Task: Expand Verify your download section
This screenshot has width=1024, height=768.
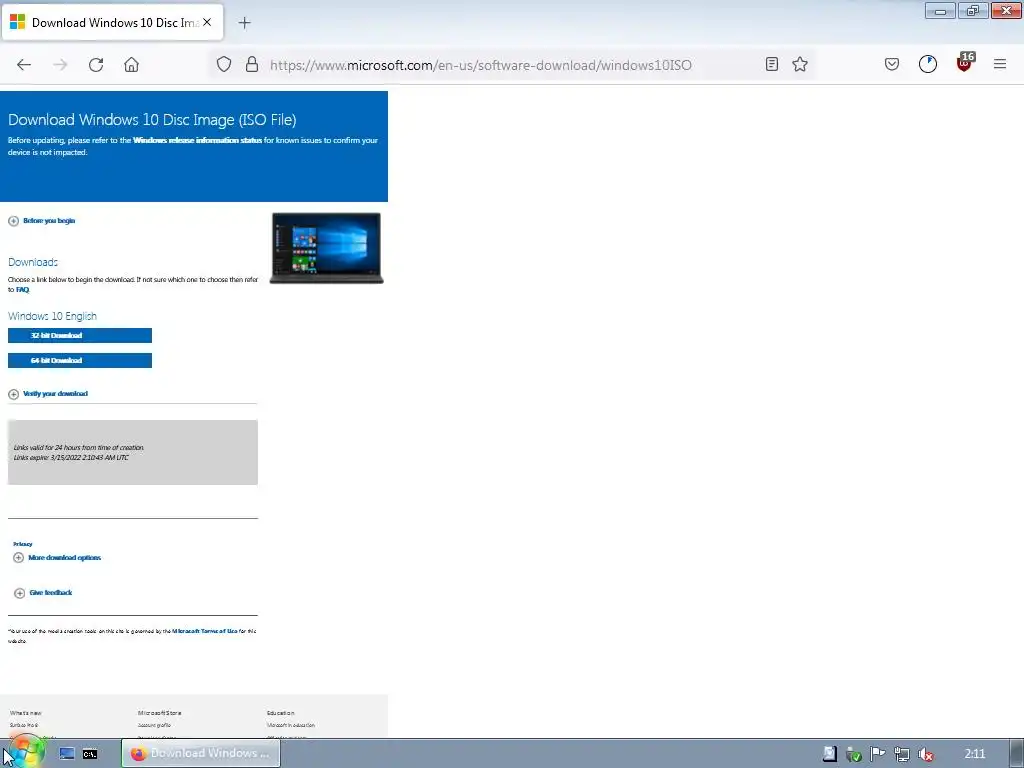Action: (48, 394)
